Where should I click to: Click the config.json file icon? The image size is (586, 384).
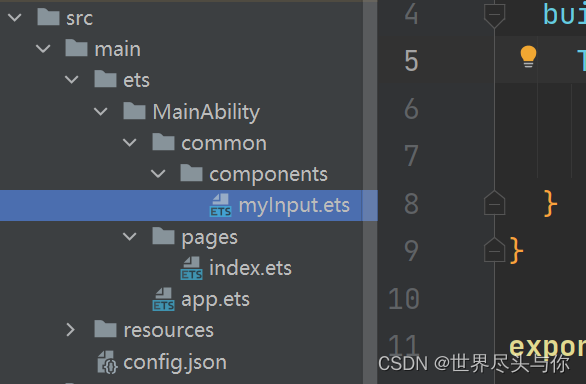tap(107, 362)
